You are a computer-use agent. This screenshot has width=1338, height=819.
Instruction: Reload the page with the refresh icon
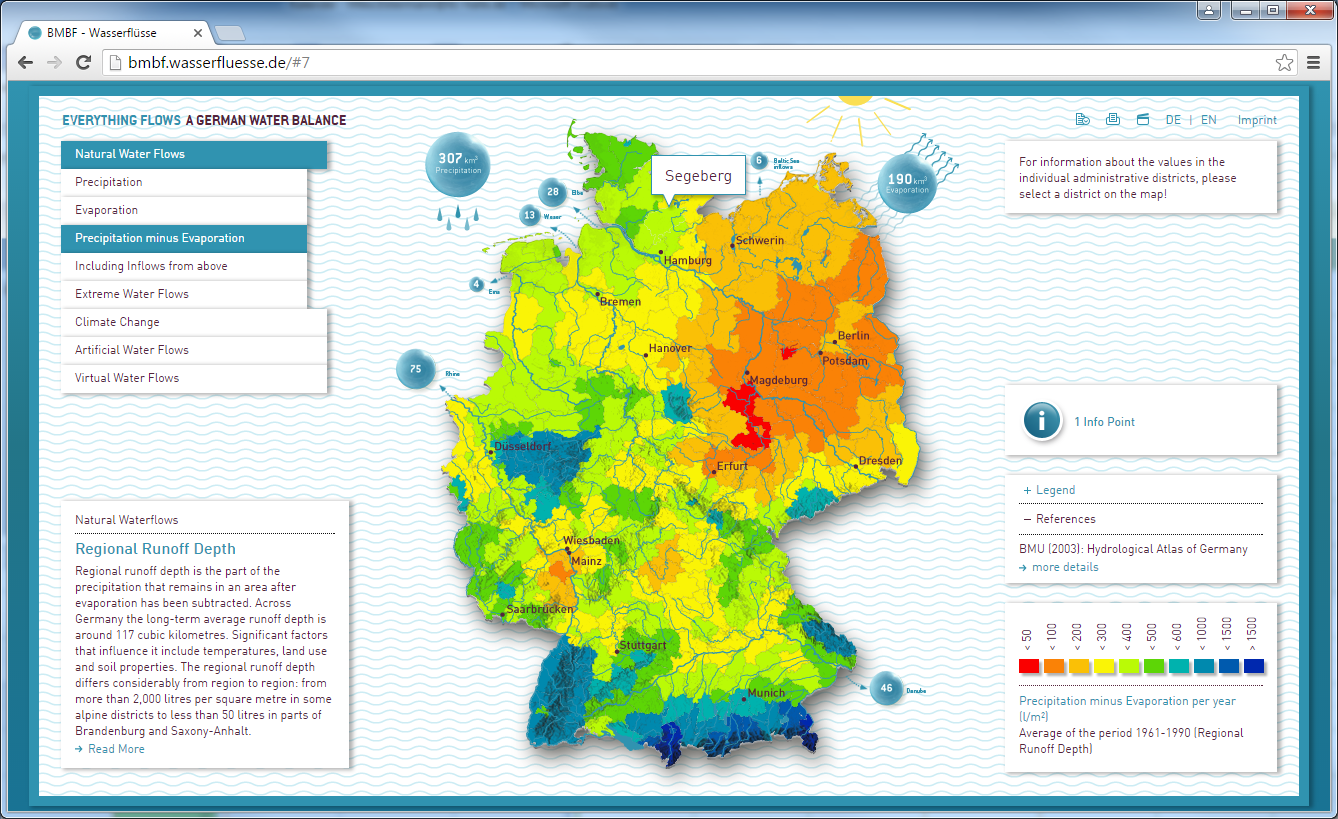[x=84, y=62]
